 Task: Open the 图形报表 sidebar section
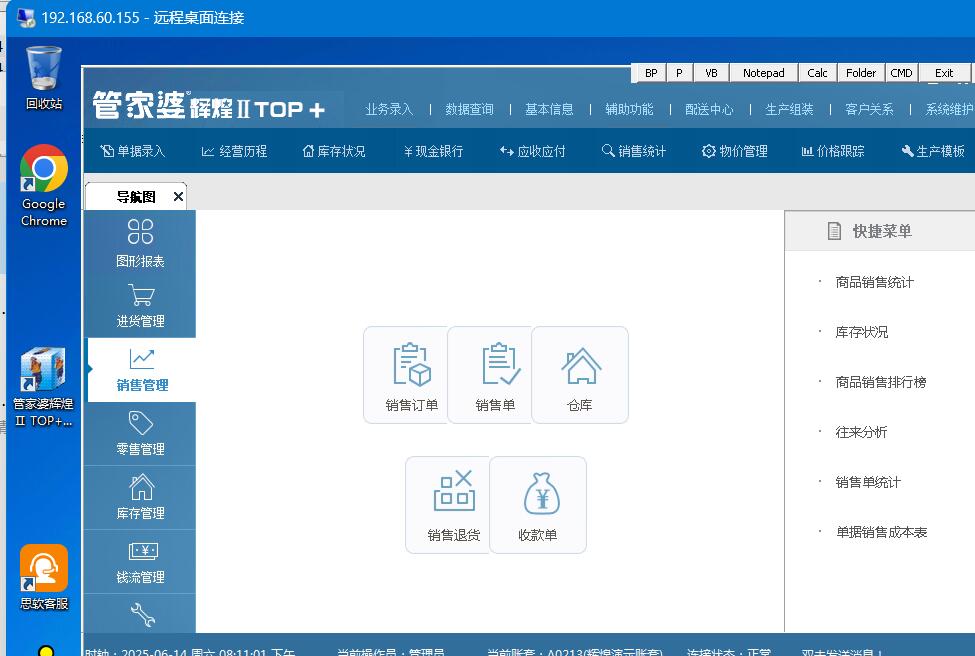[x=140, y=242]
